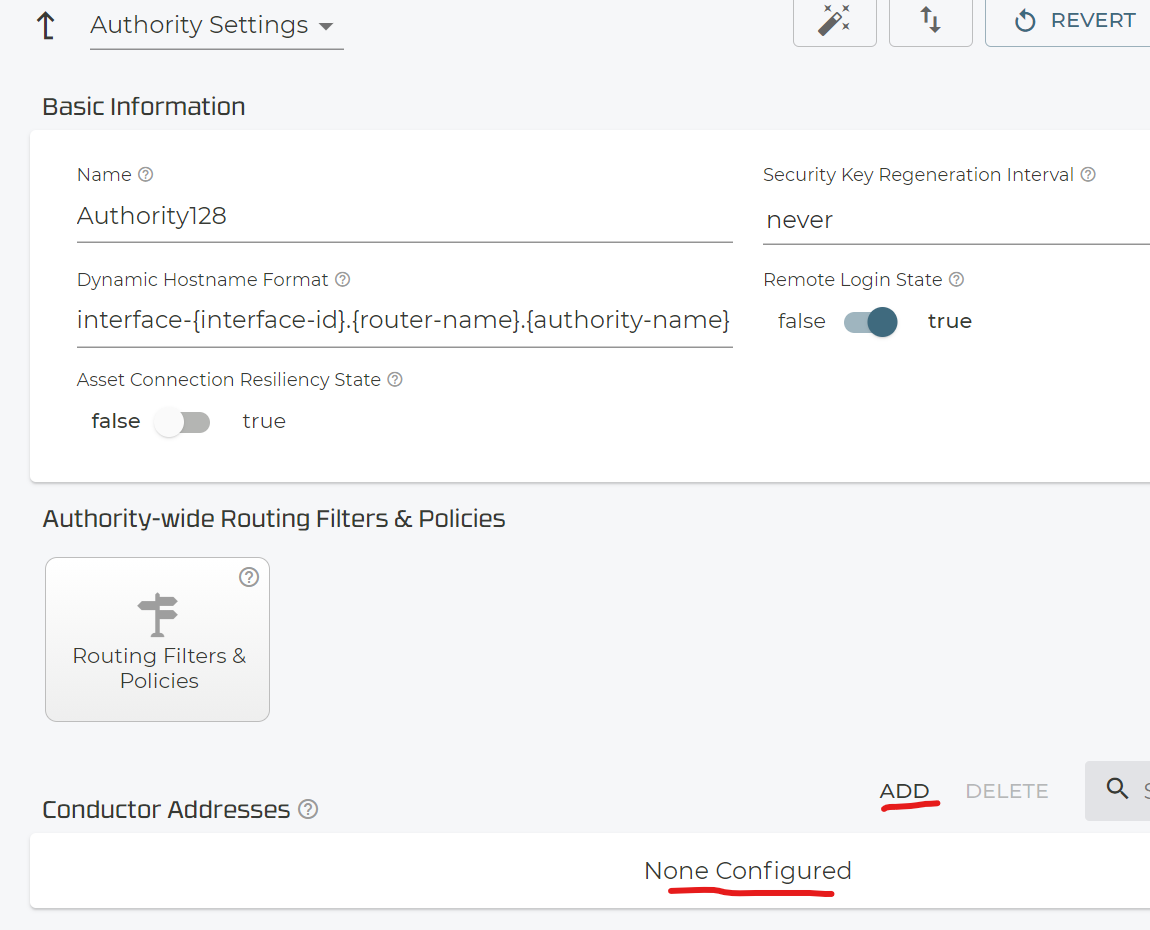Click help icon beside Remote Login State
Image resolution: width=1150 pixels, height=930 pixels.
pos(956,280)
